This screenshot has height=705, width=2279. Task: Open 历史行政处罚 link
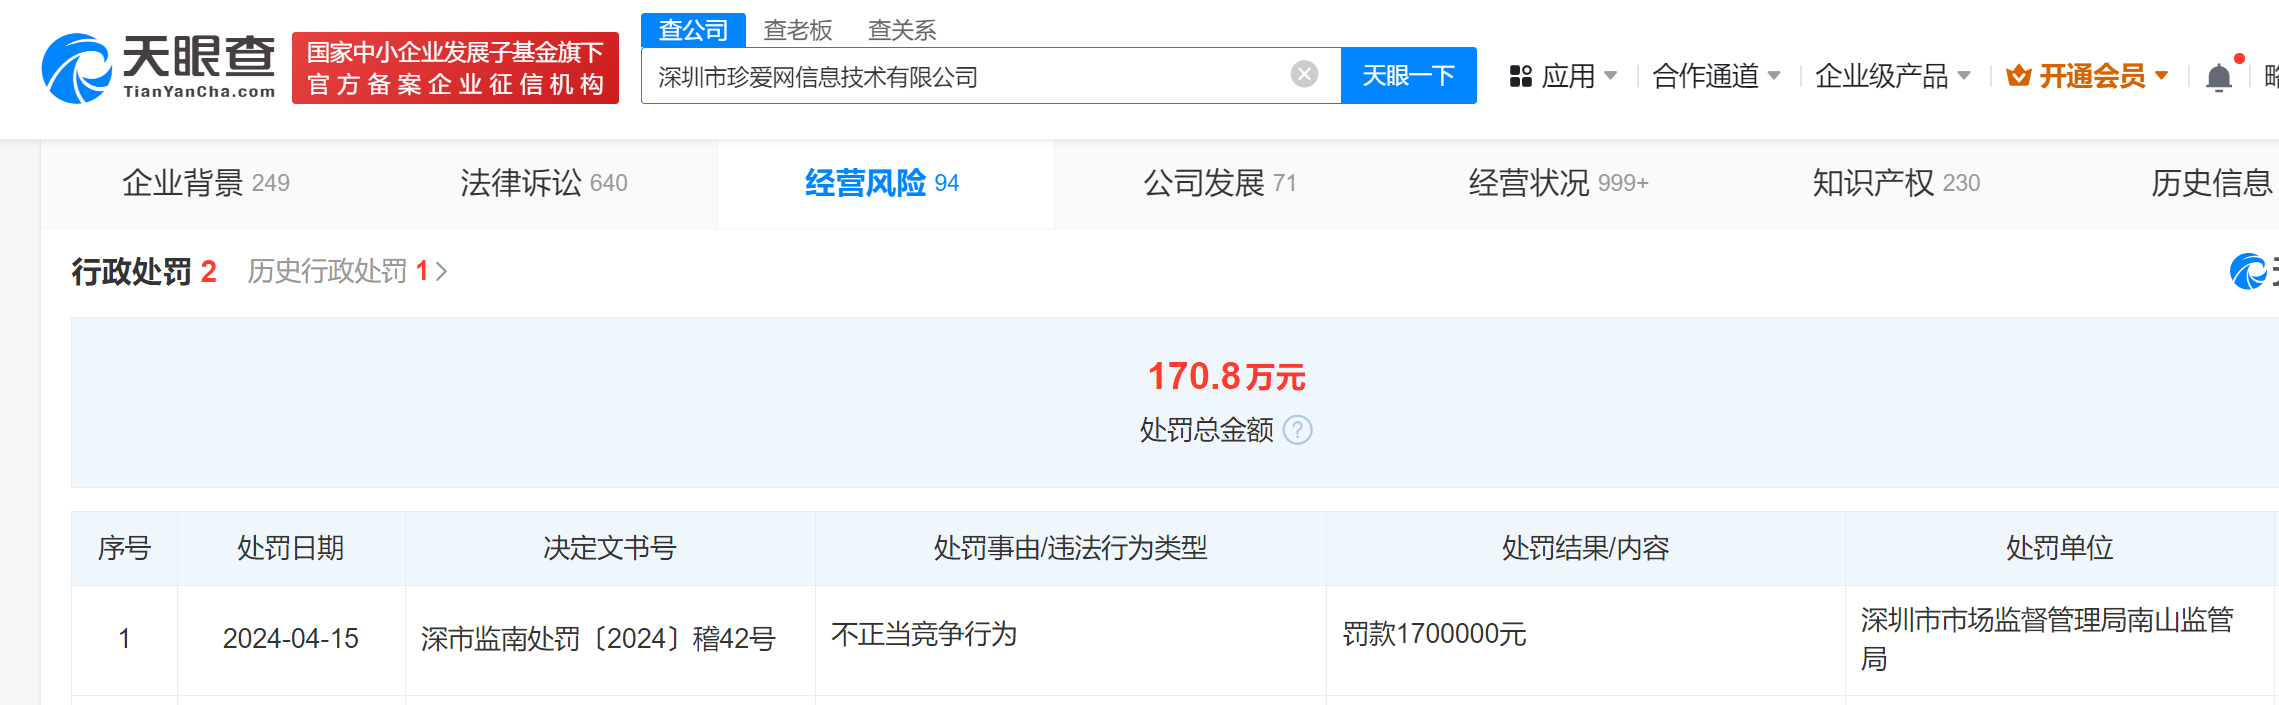tap(346, 271)
